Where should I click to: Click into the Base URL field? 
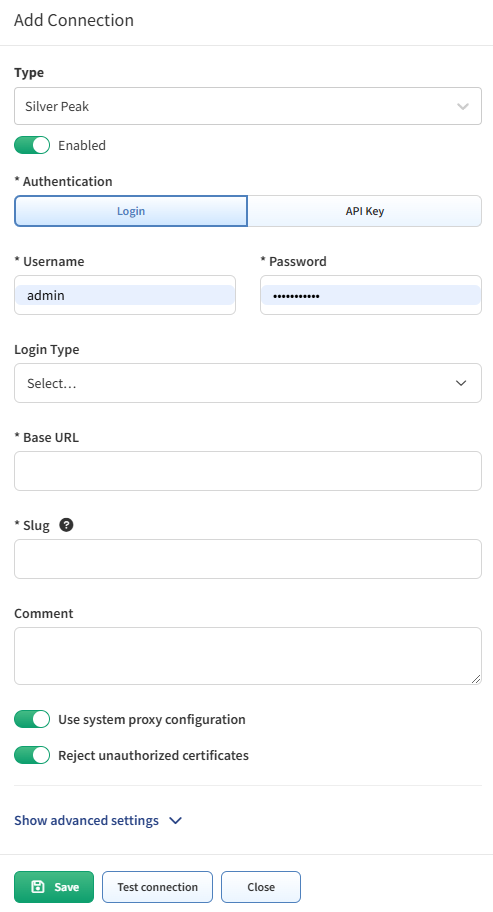(x=248, y=471)
